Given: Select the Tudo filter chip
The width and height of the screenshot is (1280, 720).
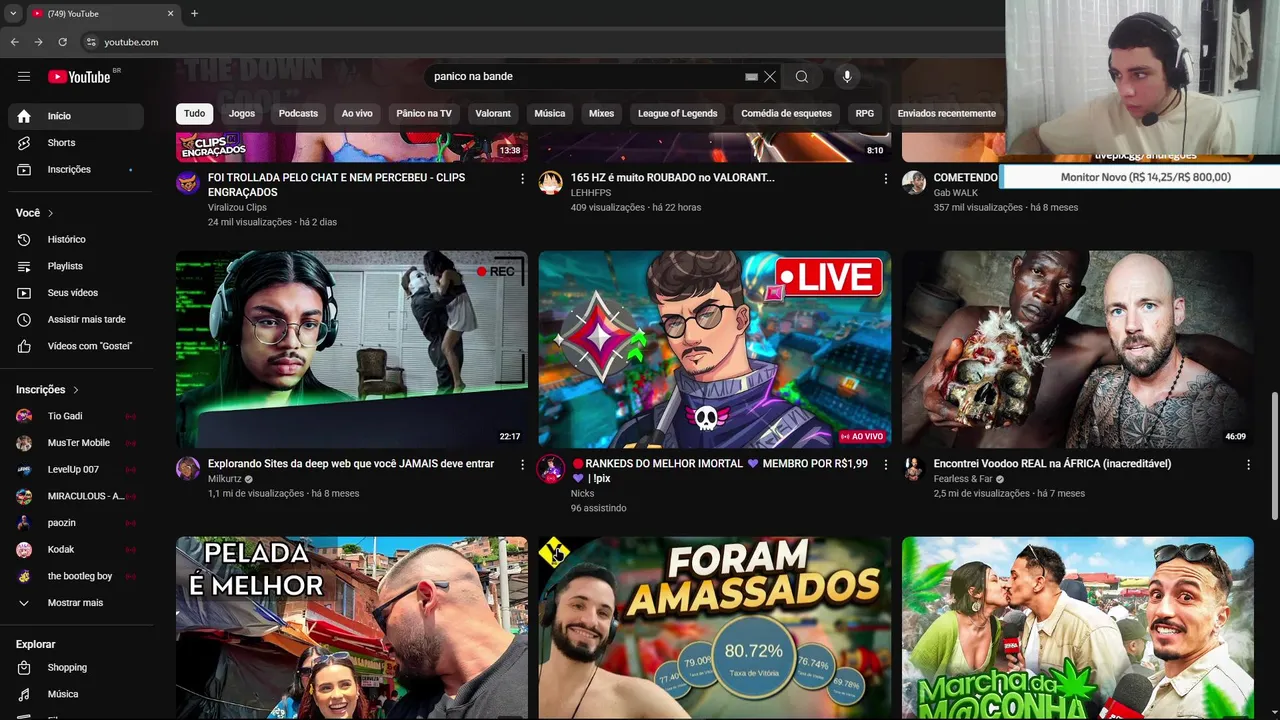Looking at the screenshot, I should point(194,114).
